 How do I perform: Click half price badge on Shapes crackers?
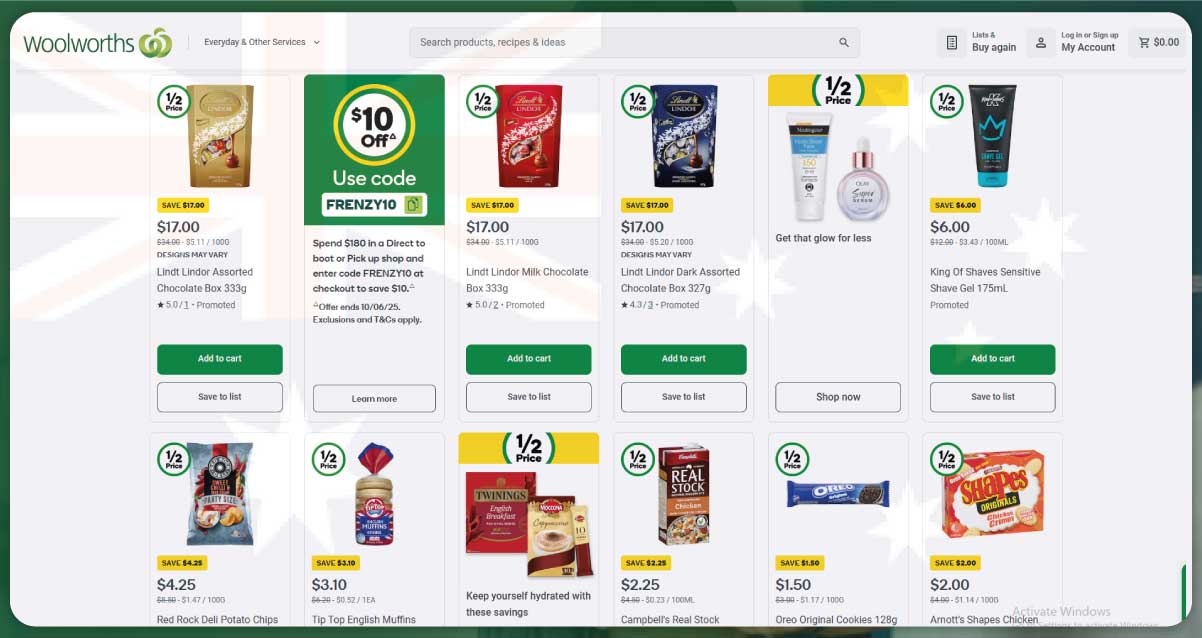click(x=947, y=460)
